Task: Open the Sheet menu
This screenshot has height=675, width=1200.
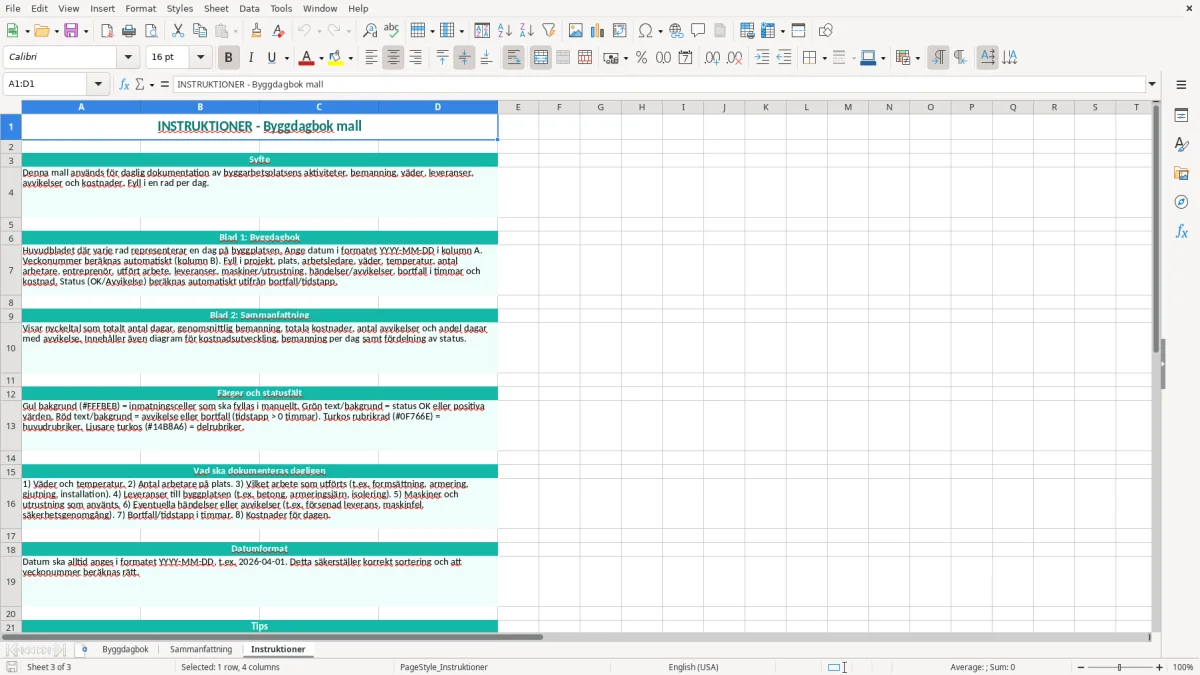Action: click(x=216, y=8)
